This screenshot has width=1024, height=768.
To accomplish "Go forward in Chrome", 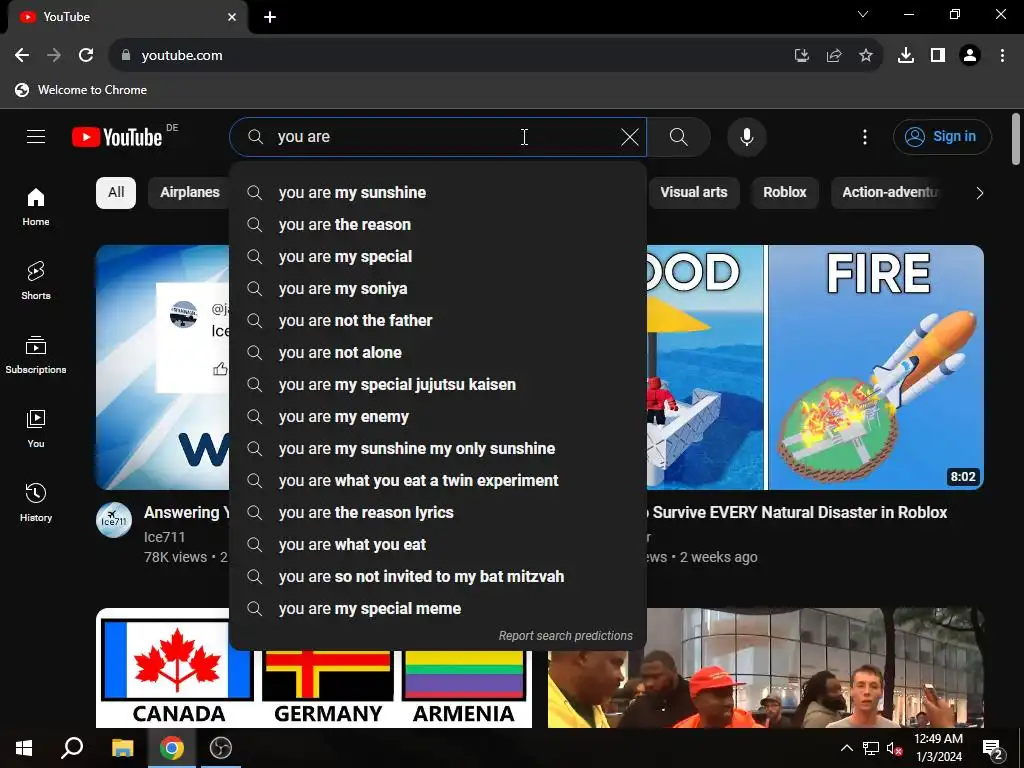I will pyautogui.click(x=54, y=56).
